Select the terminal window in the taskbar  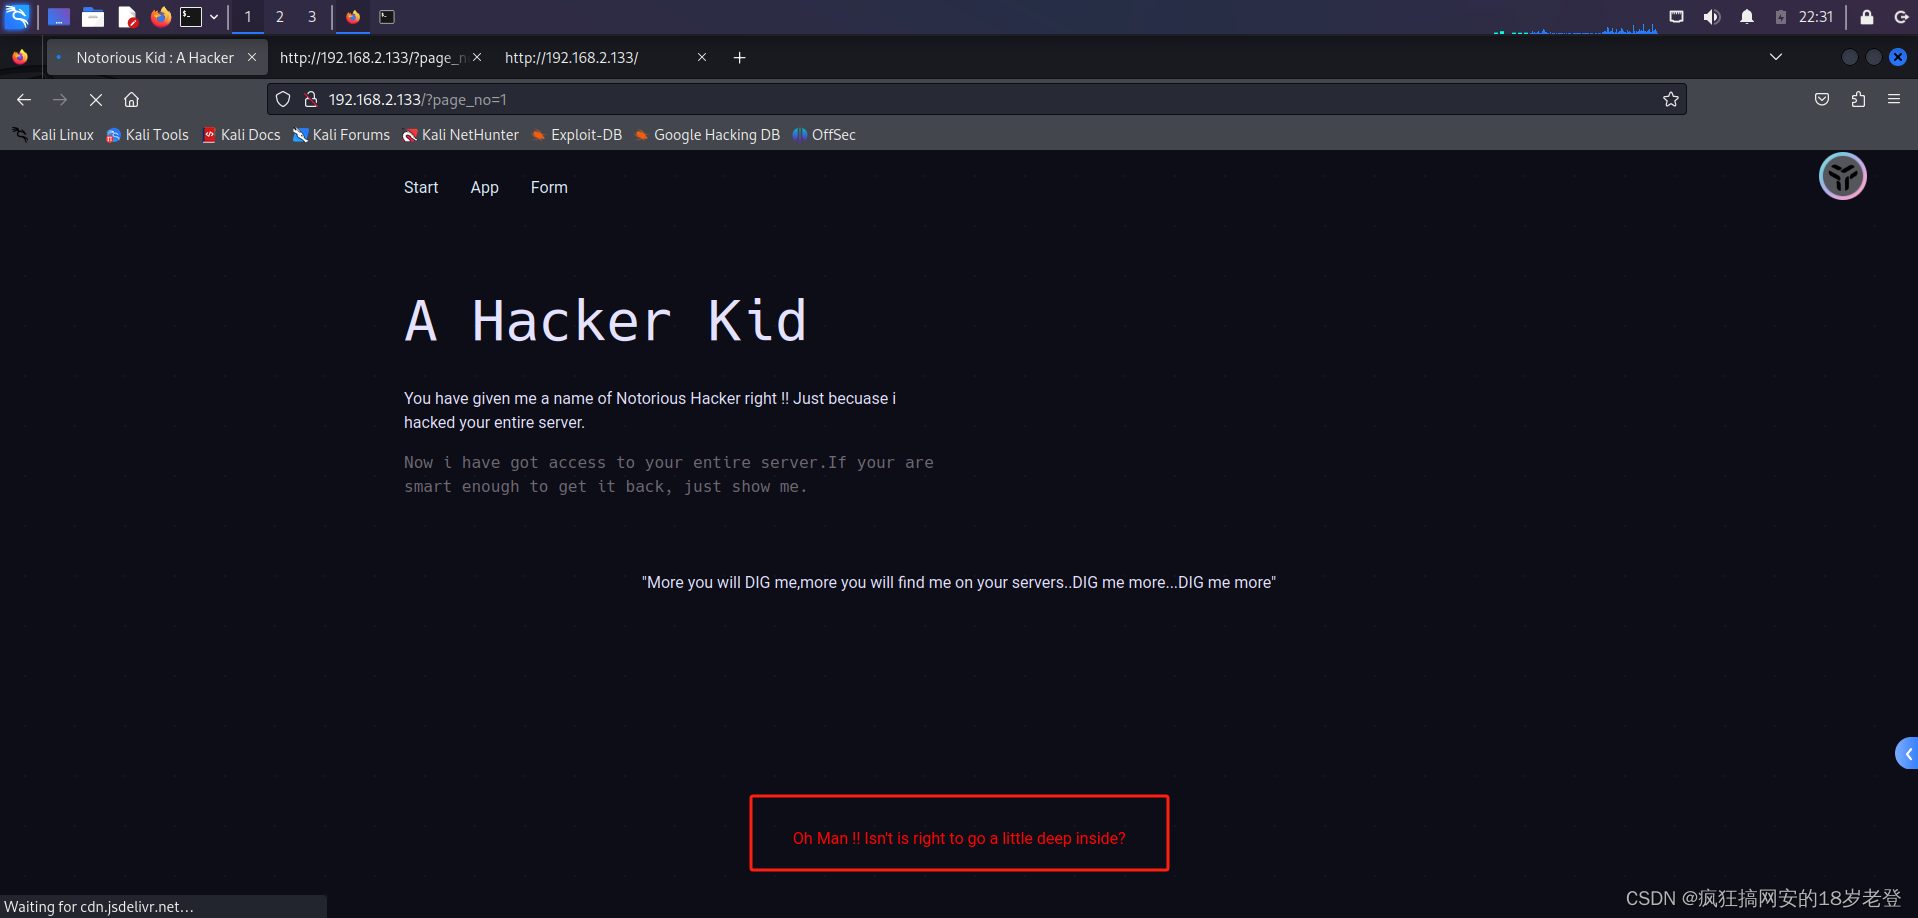click(387, 17)
